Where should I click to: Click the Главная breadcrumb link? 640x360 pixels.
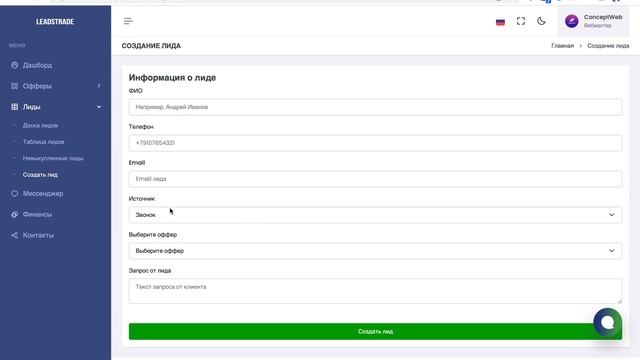coord(562,46)
